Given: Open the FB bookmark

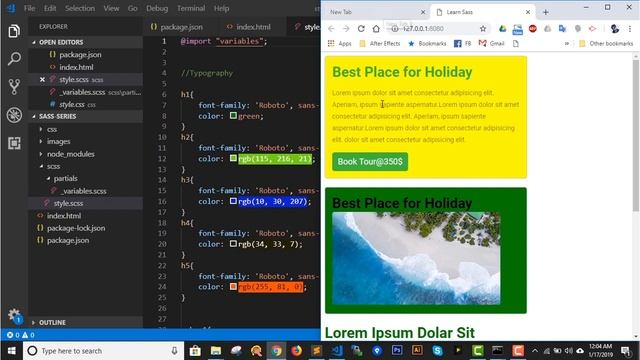Looking at the screenshot, I should coord(462,44).
